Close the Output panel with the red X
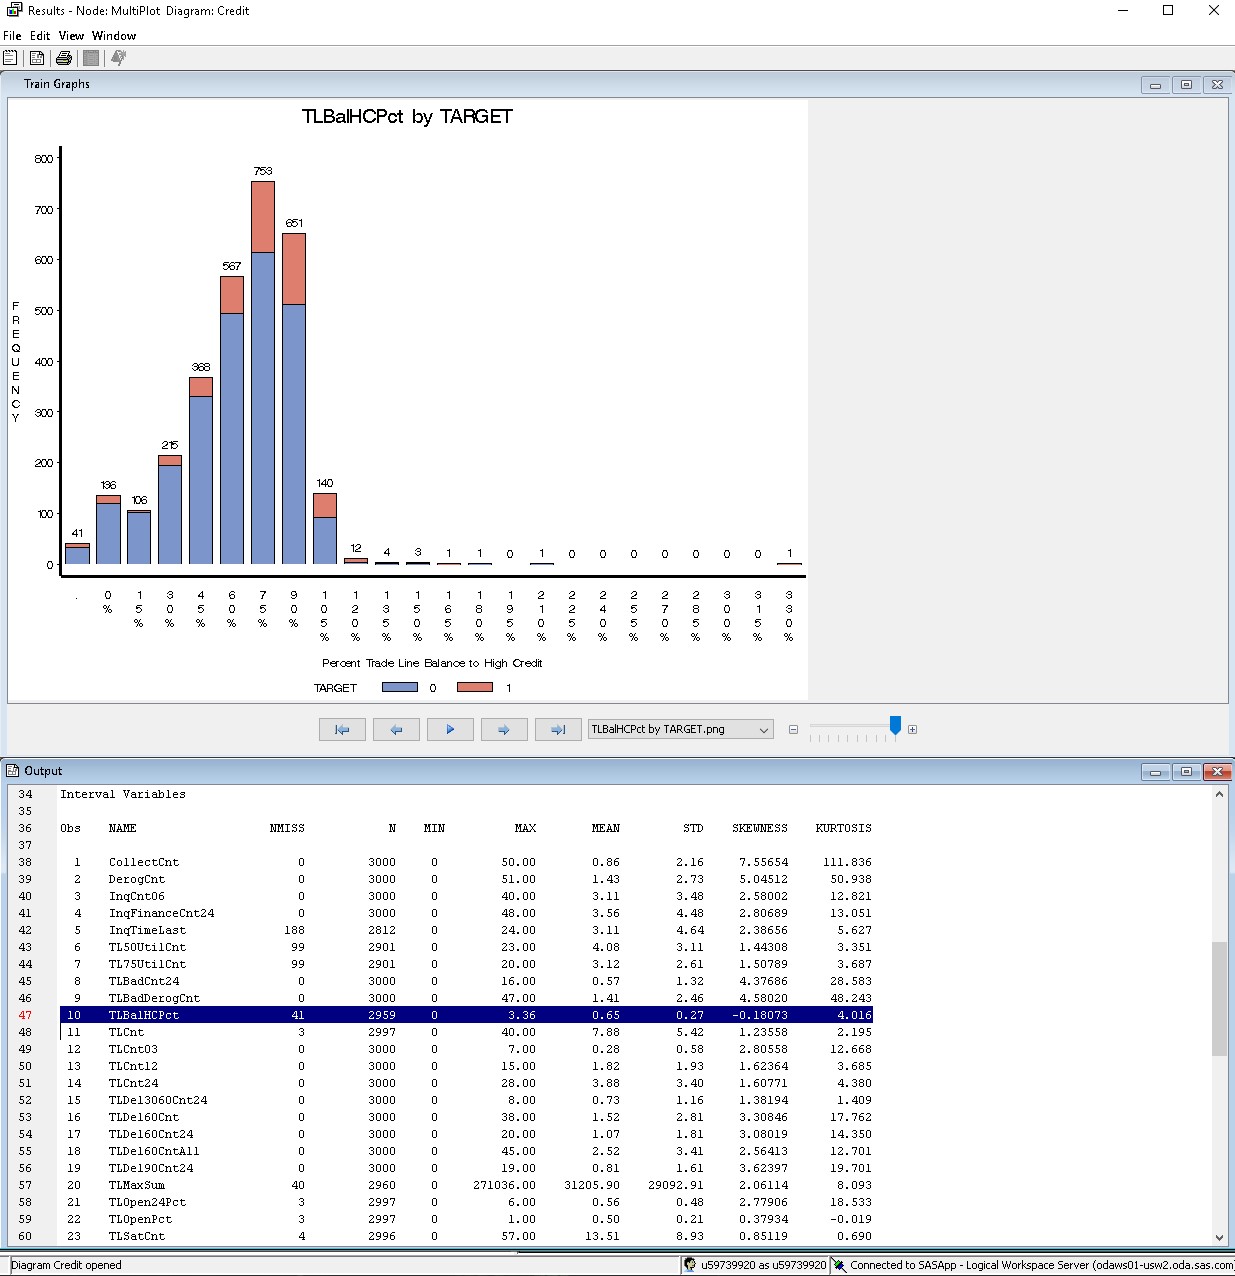1235x1276 pixels. tap(1217, 772)
